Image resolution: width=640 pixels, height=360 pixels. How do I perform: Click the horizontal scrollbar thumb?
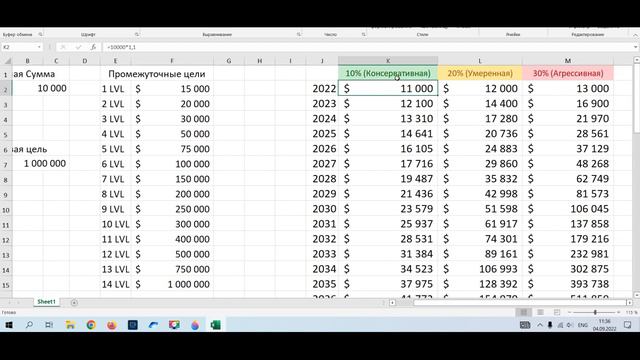tap(520, 302)
